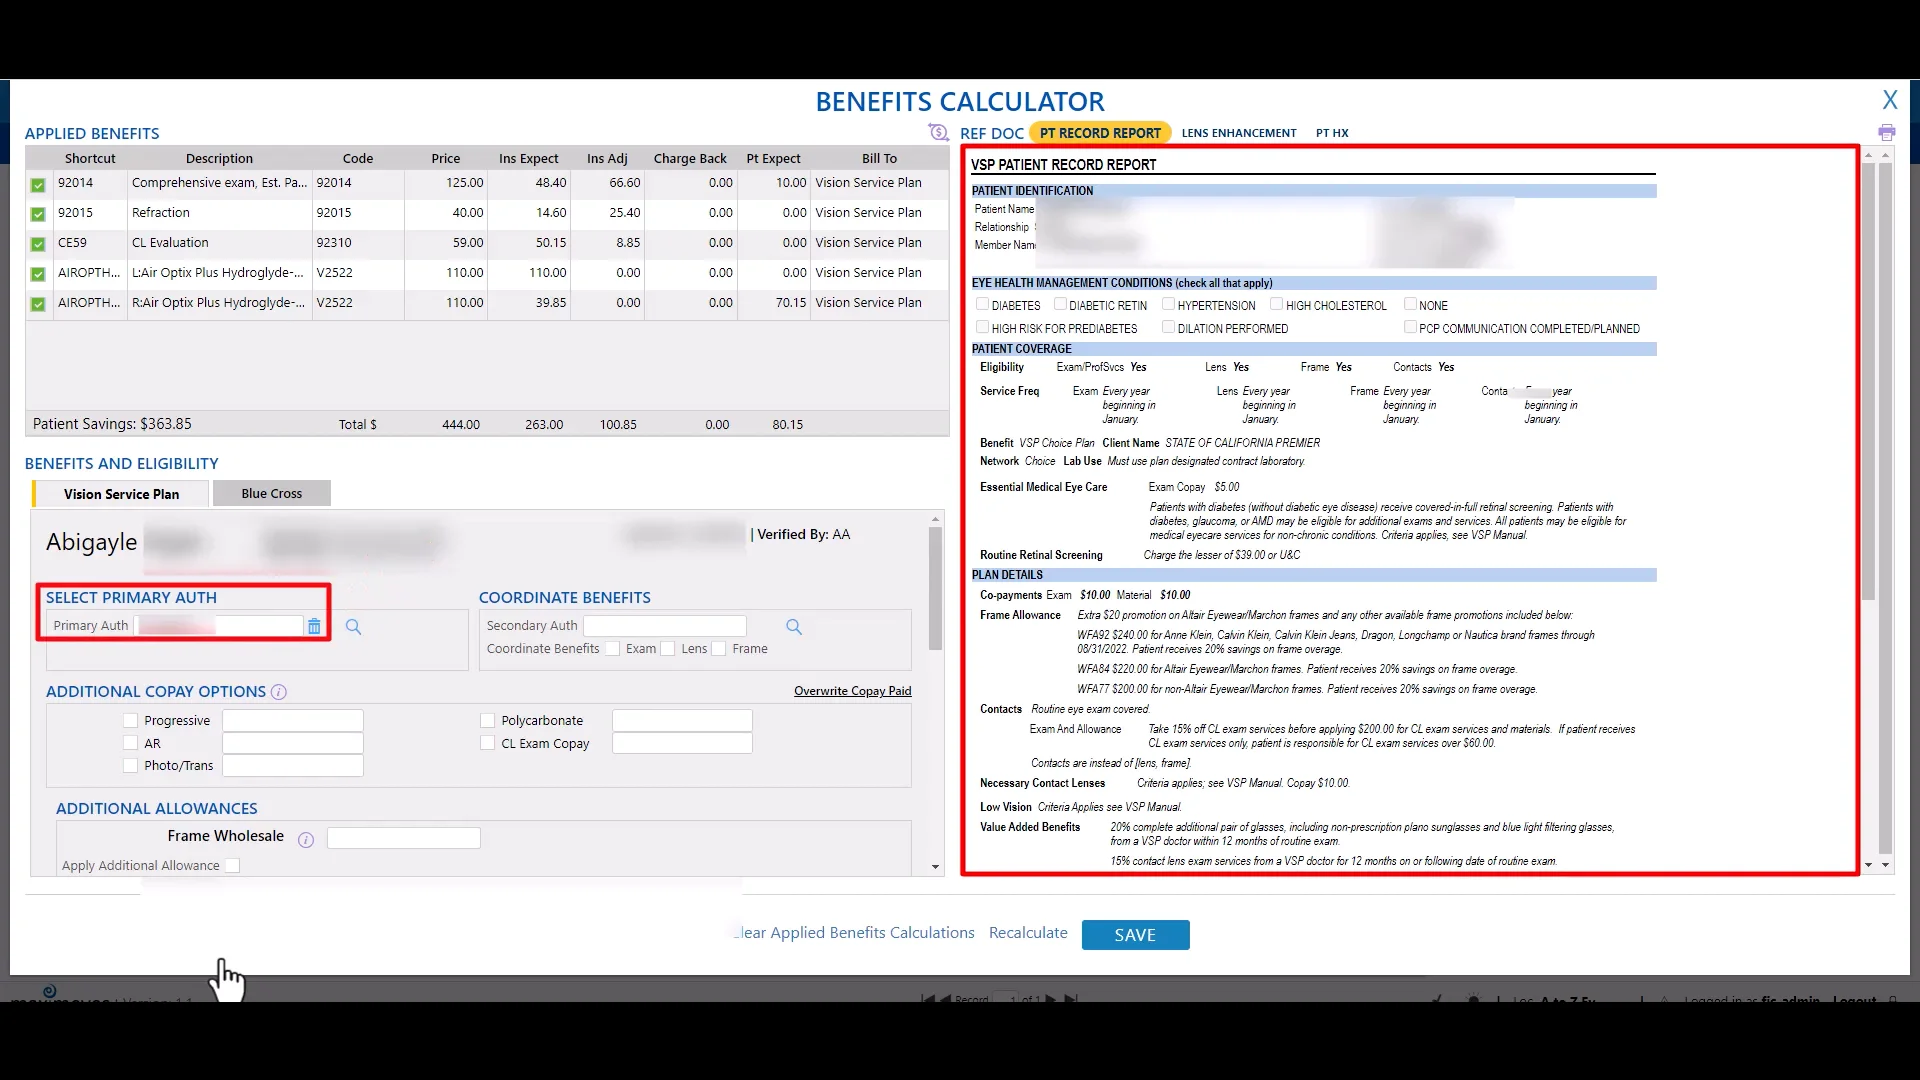View info about Additional Copay Options
Image resolution: width=1920 pixels, height=1080 pixels.
[279, 691]
